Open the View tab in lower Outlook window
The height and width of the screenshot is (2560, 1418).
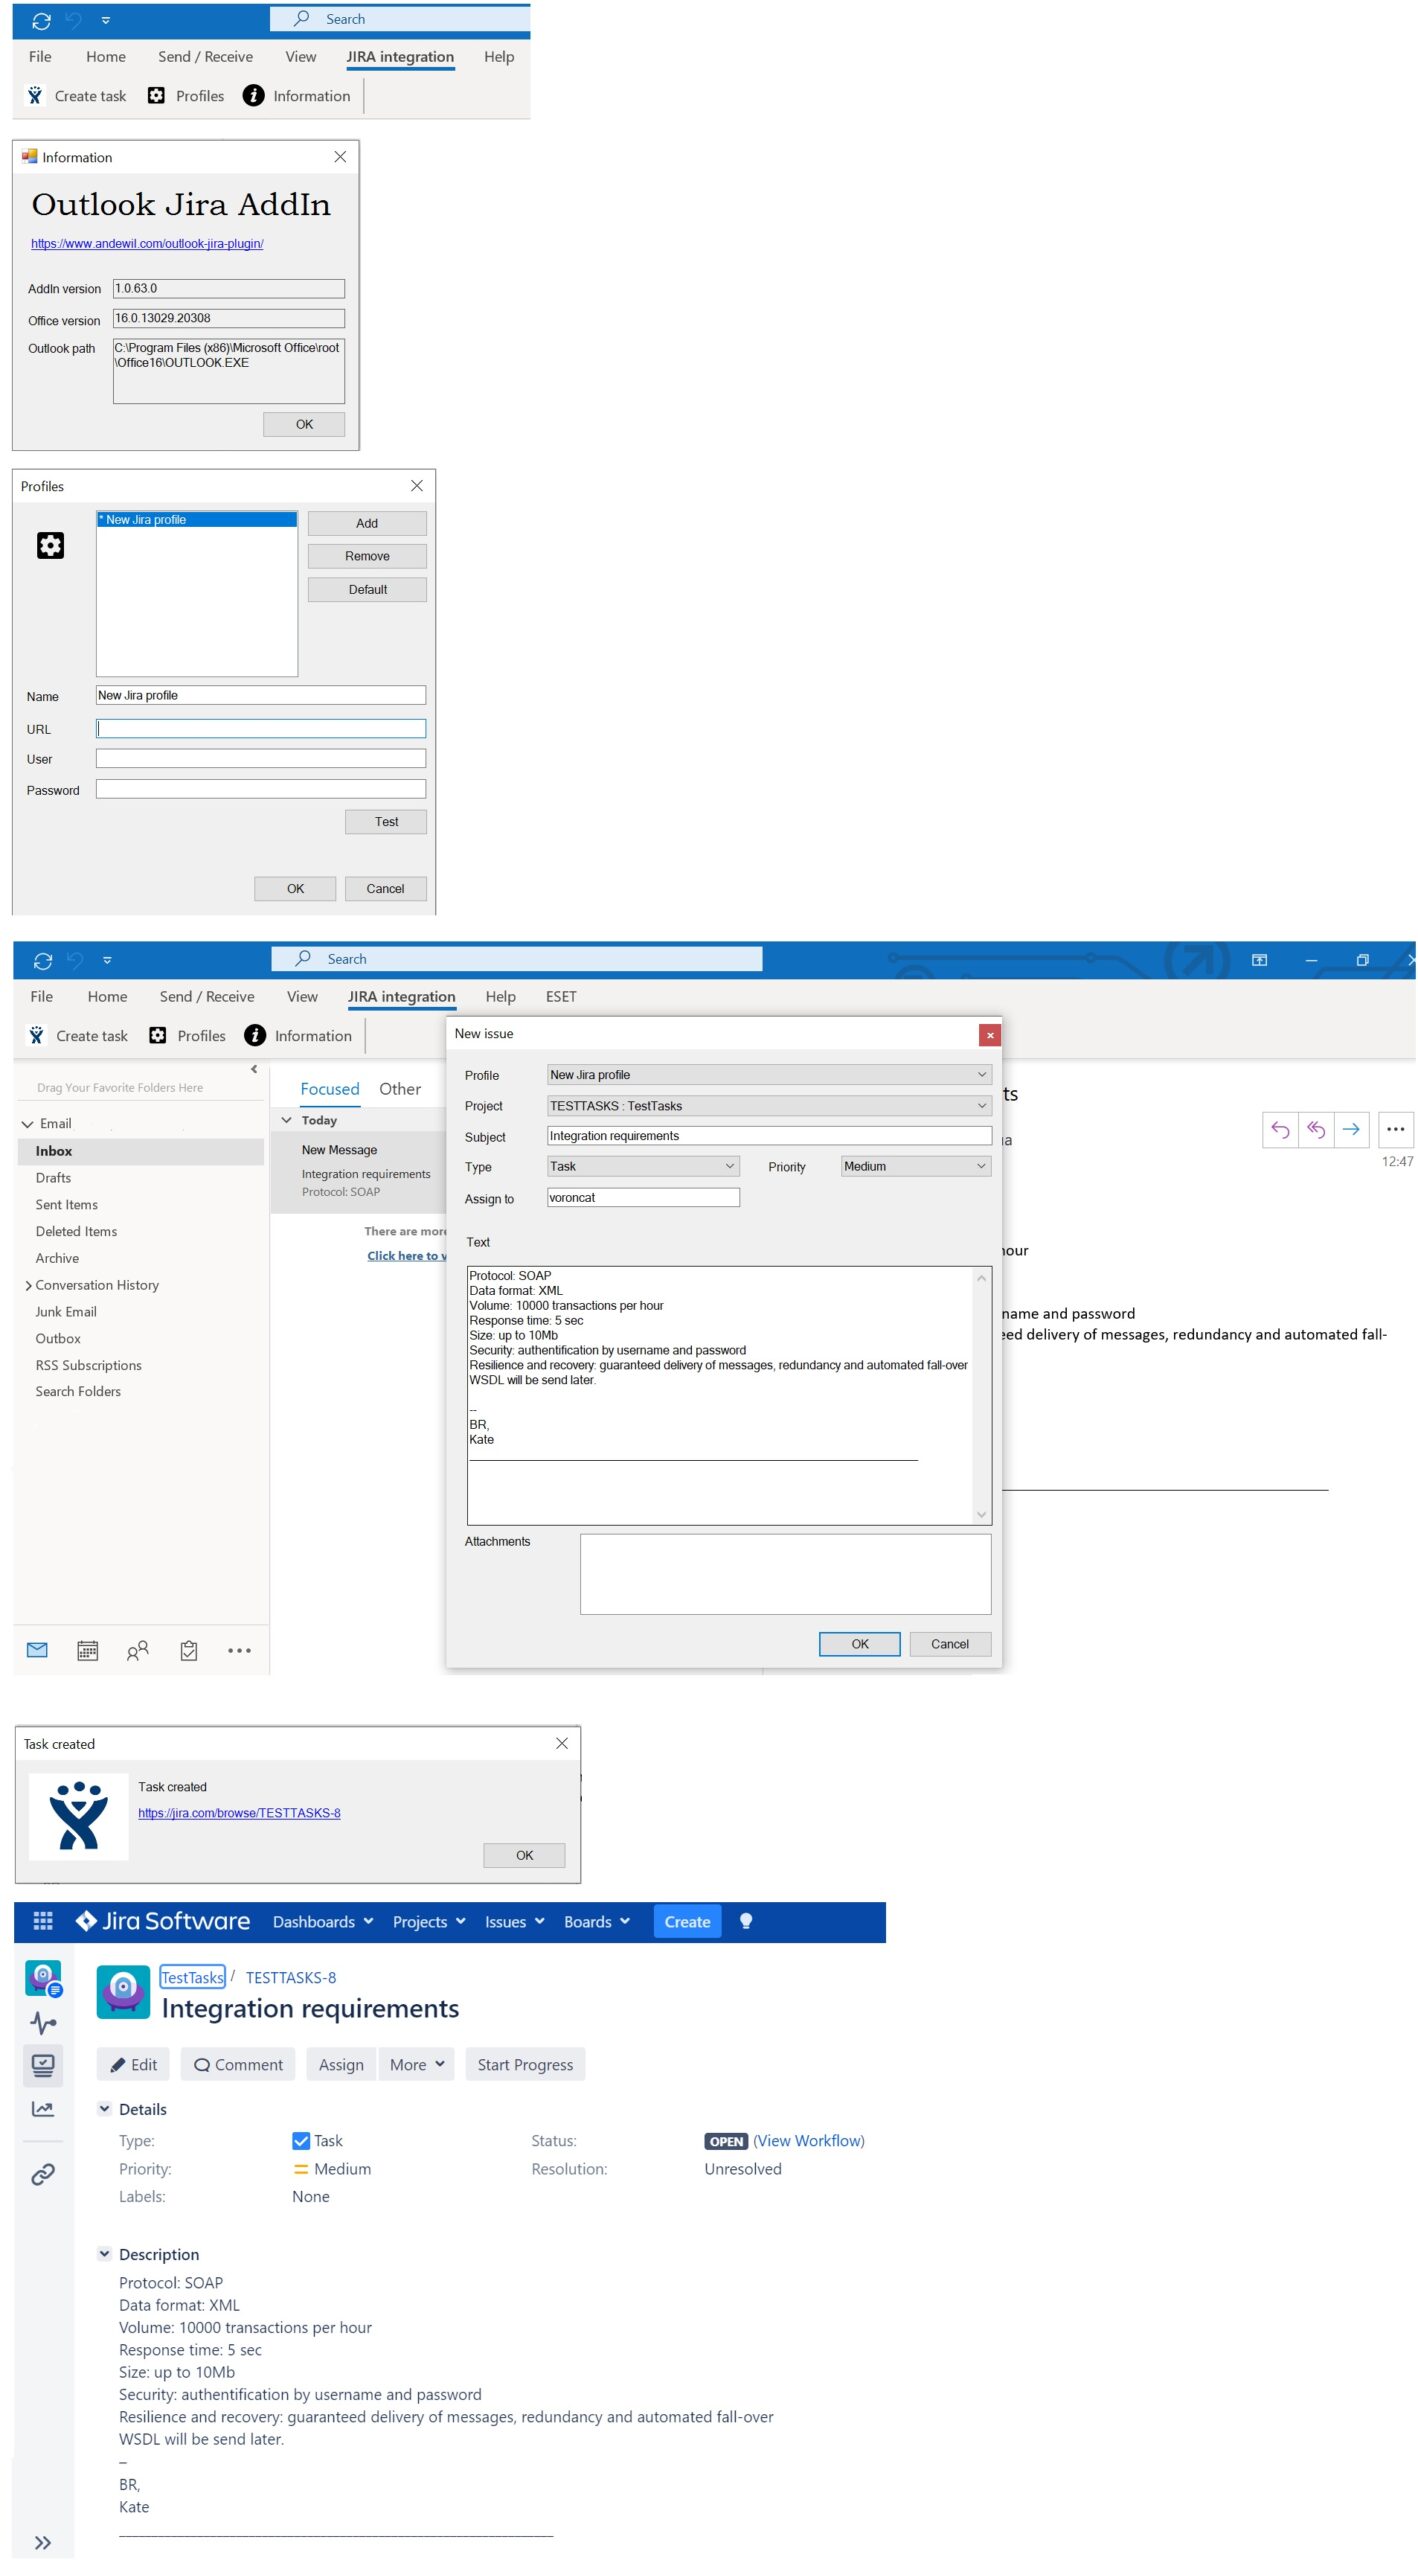(302, 996)
